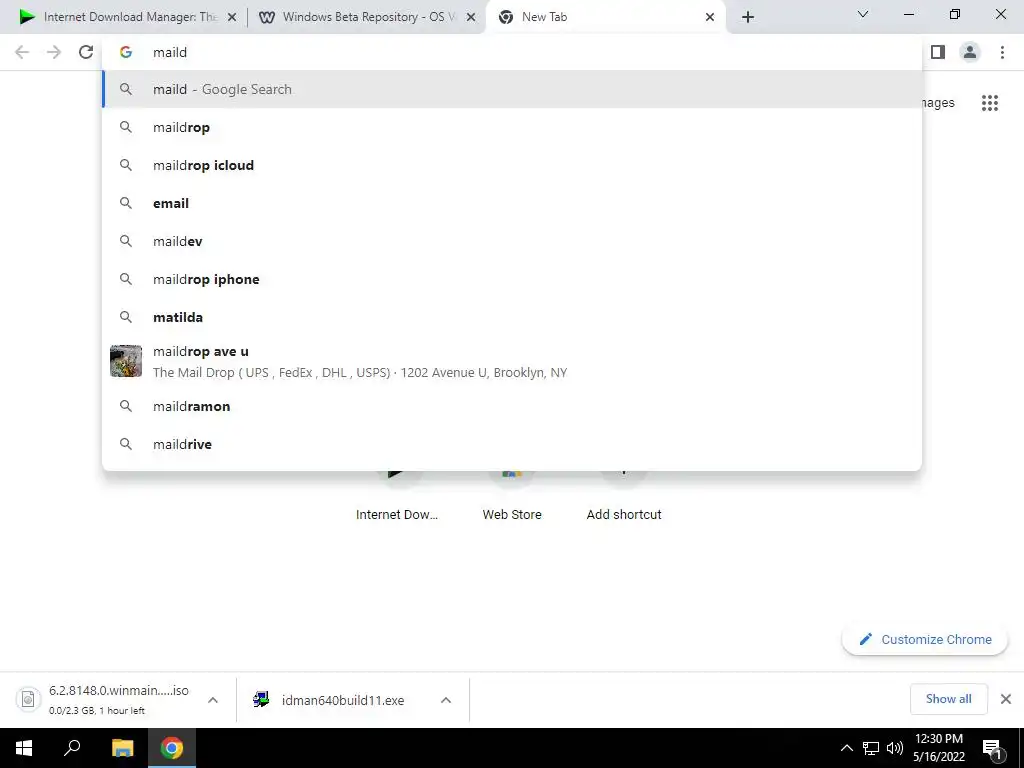The height and width of the screenshot is (768, 1024).
Task: Click the Chrome taskbar icon
Action: click(172, 748)
